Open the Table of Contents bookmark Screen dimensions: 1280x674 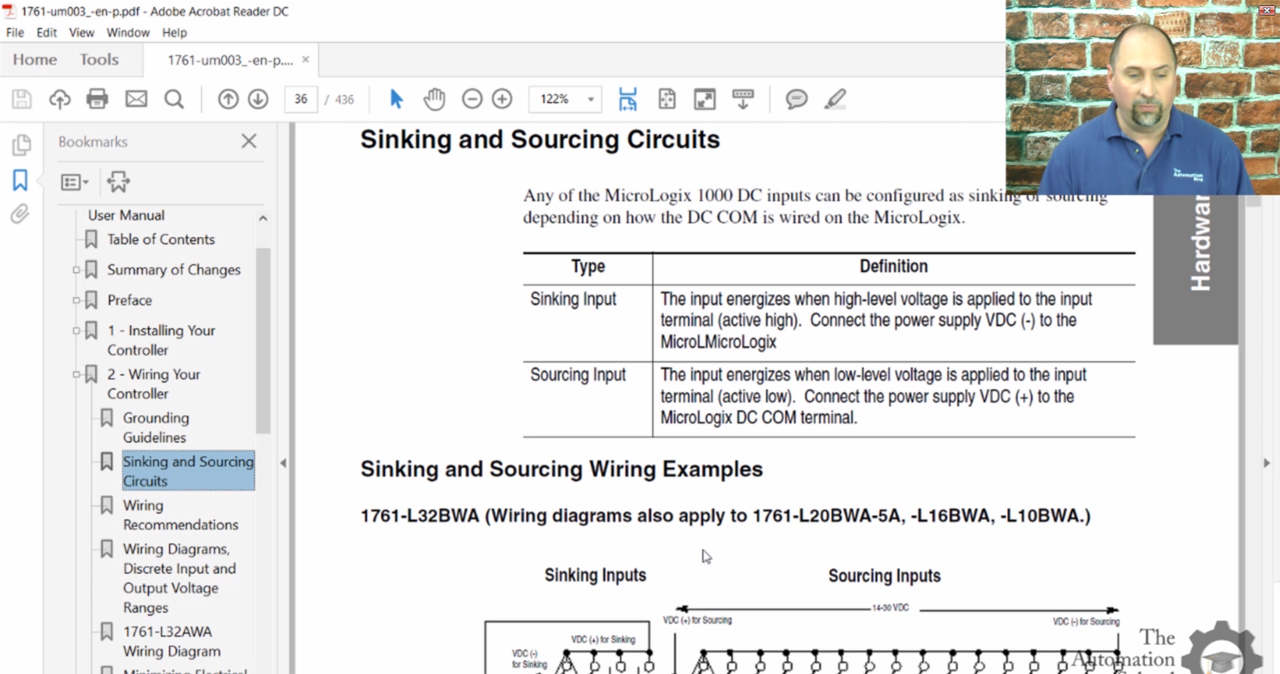pos(161,239)
